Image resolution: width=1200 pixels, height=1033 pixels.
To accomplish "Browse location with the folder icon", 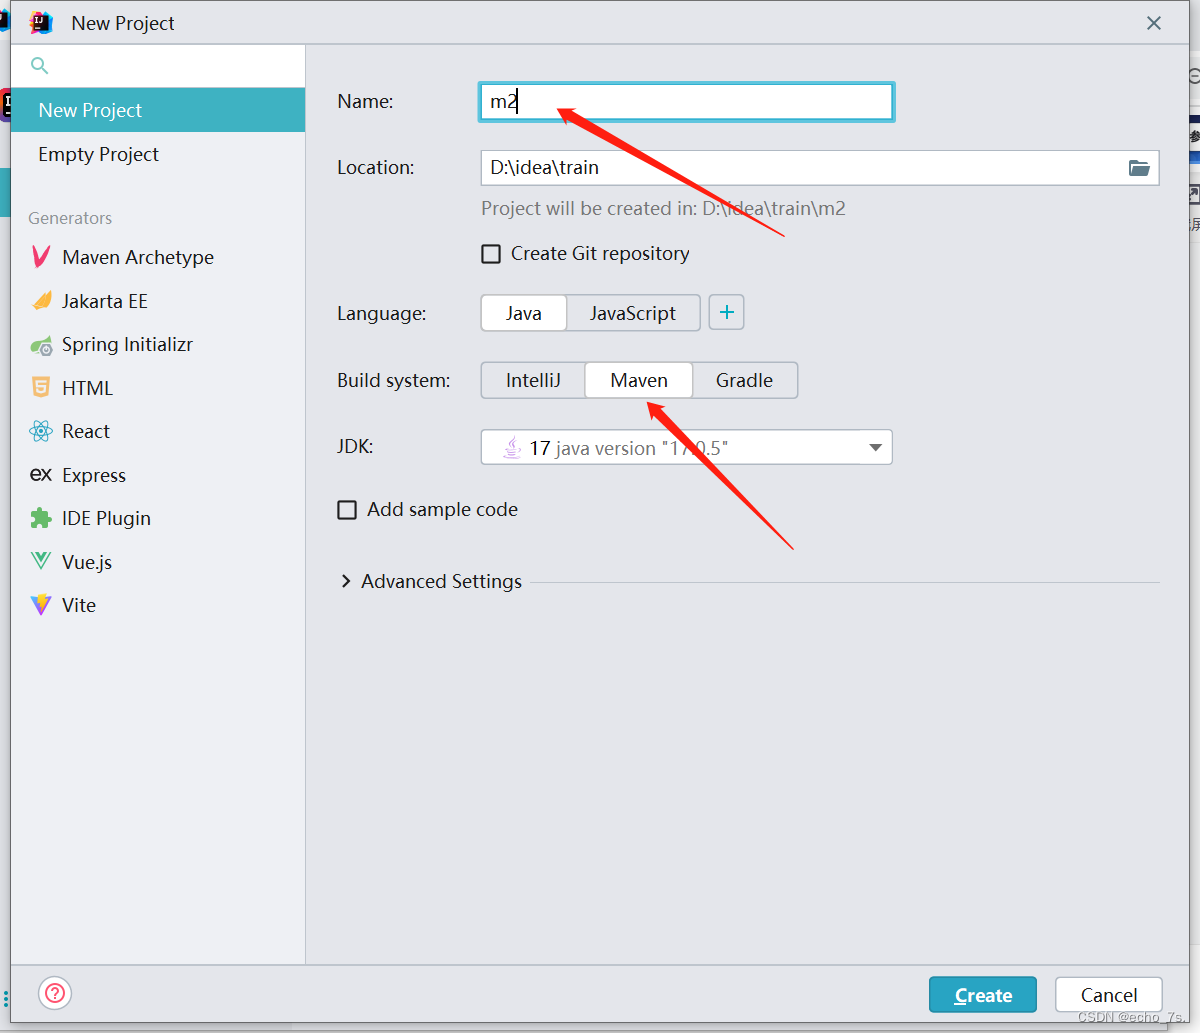I will (1139, 168).
